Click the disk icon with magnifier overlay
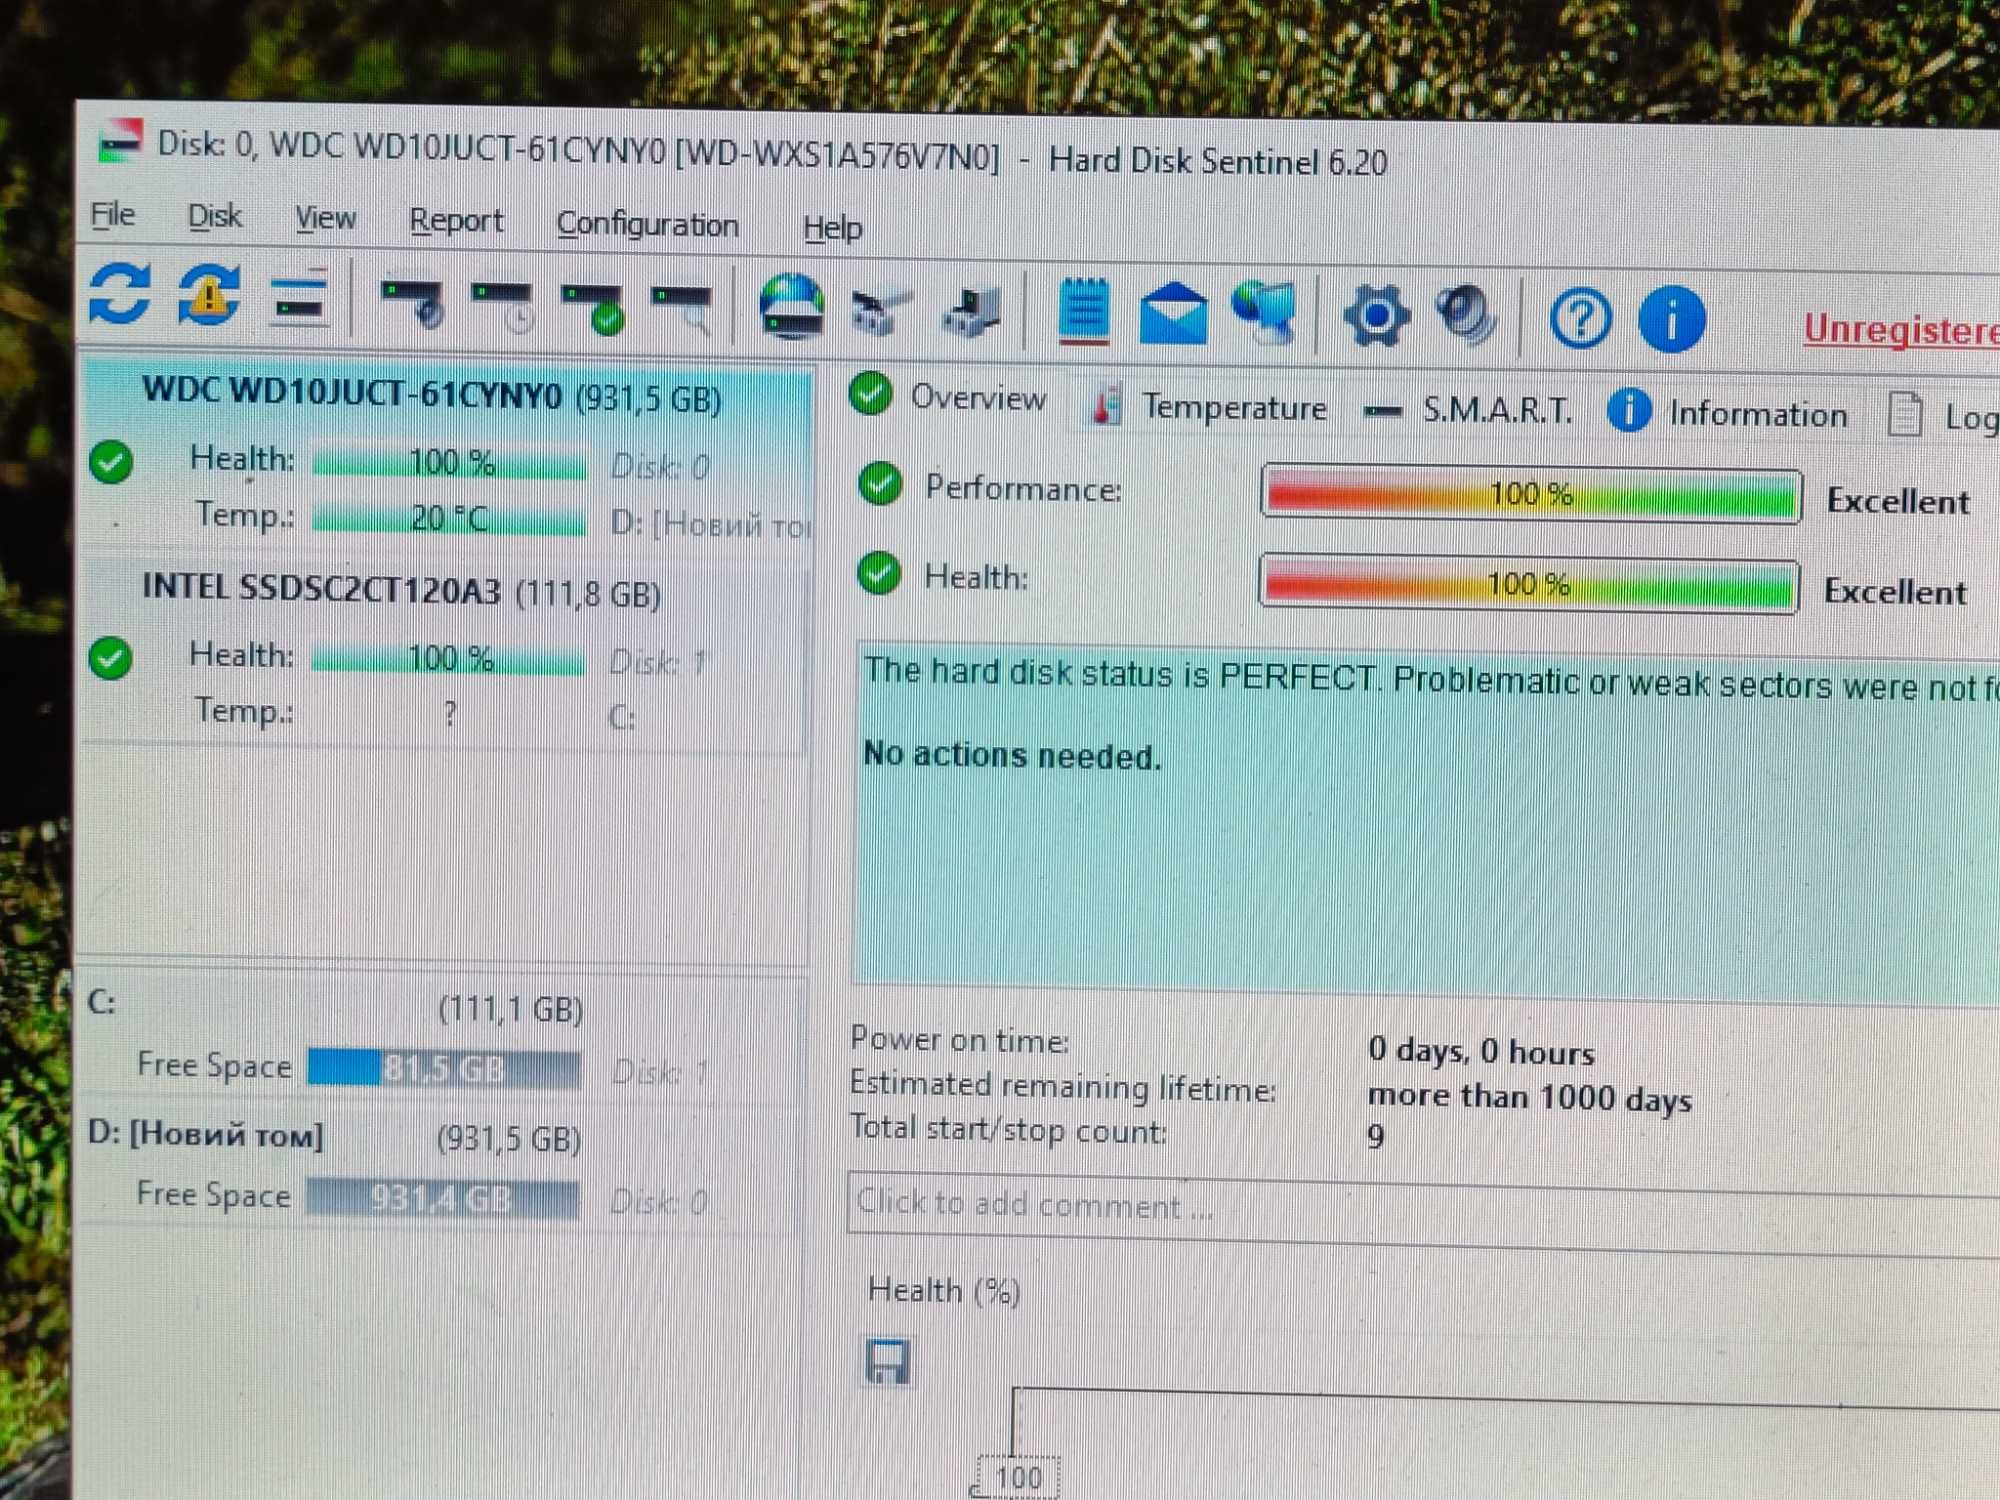This screenshot has width=2000, height=1500. 683,310
